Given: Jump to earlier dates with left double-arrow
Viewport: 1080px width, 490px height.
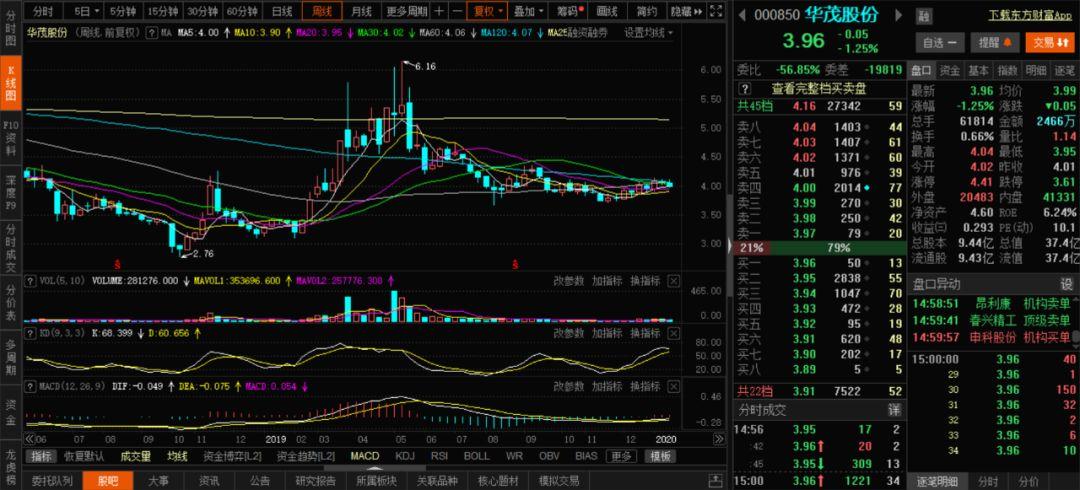Looking at the screenshot, I should tap(30, 439).
